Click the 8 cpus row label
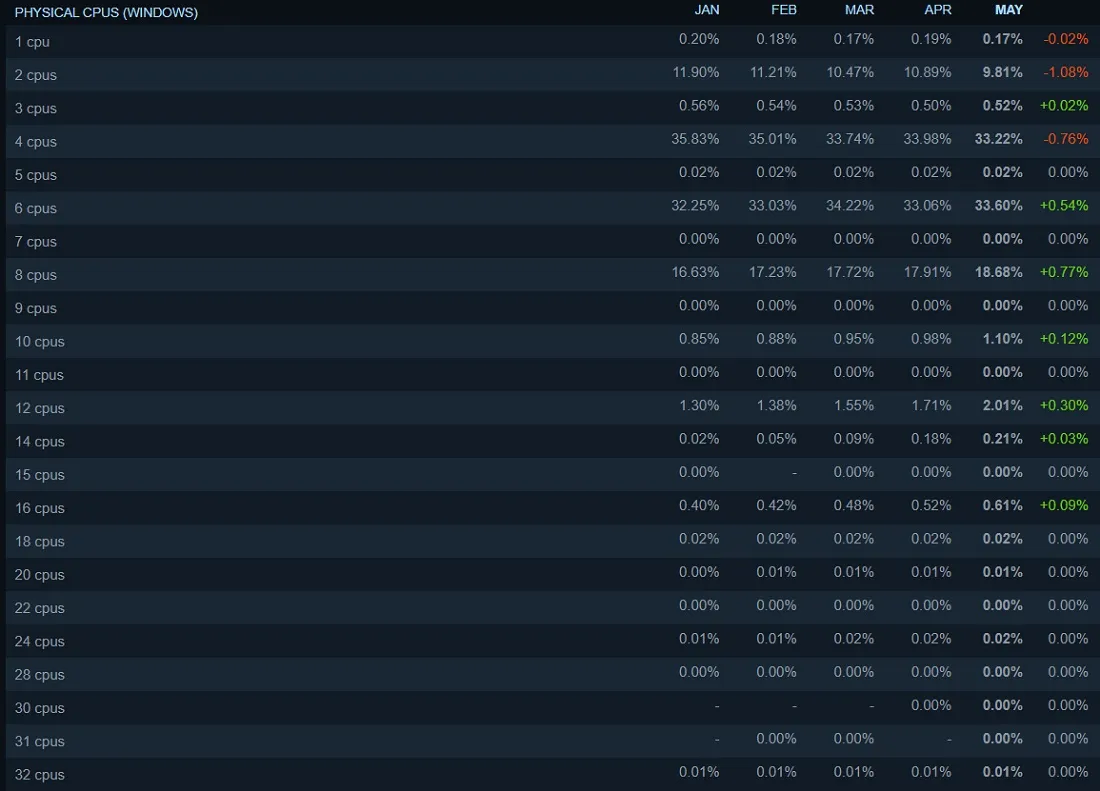The width and height of the screenshot is (1100, 791). (x=36, y=275)
